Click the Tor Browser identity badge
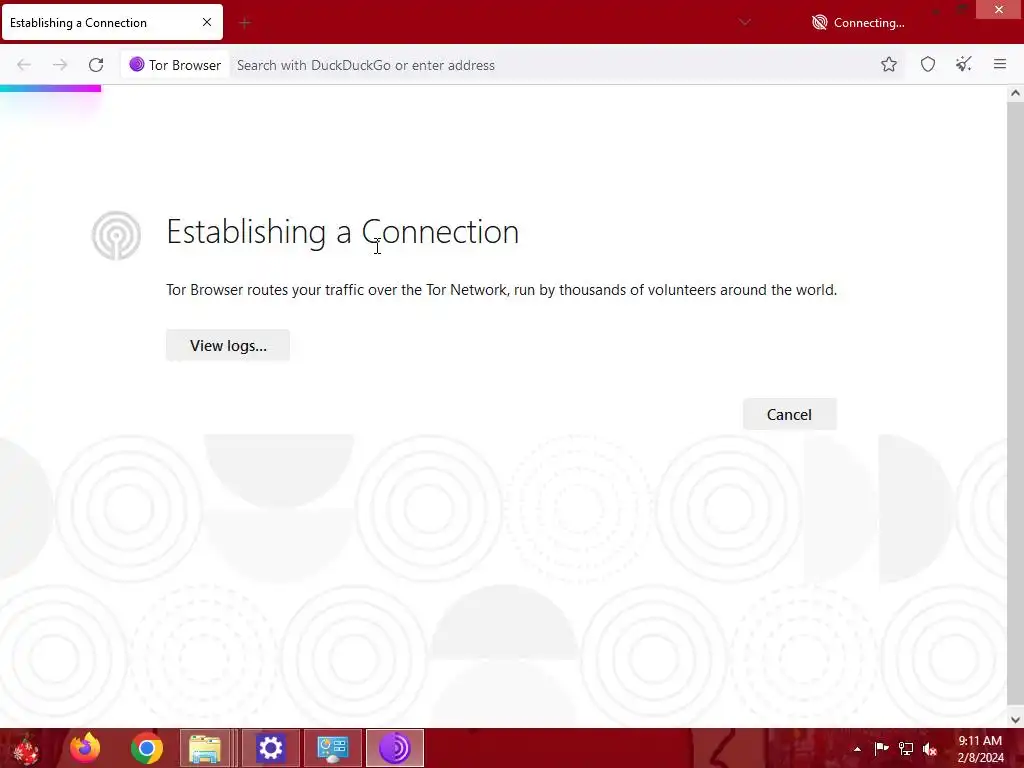The image size is (1024, 768). coord(175,65)
